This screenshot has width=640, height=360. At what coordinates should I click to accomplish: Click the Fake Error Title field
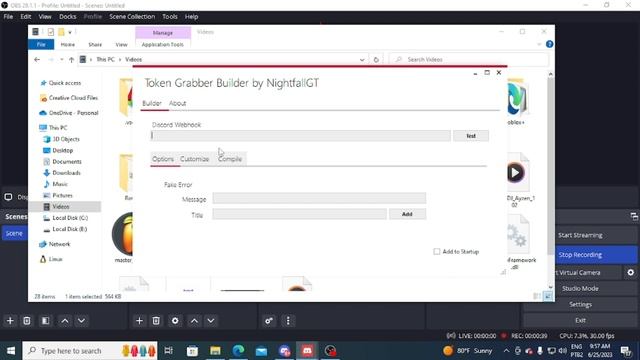tap(299, 214)
